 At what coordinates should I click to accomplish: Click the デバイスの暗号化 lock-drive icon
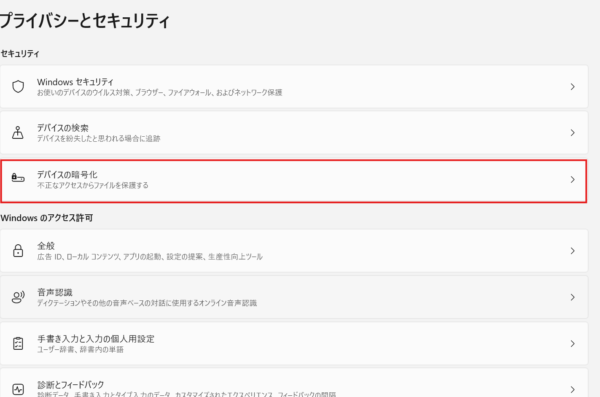click(x=18, y=178)
